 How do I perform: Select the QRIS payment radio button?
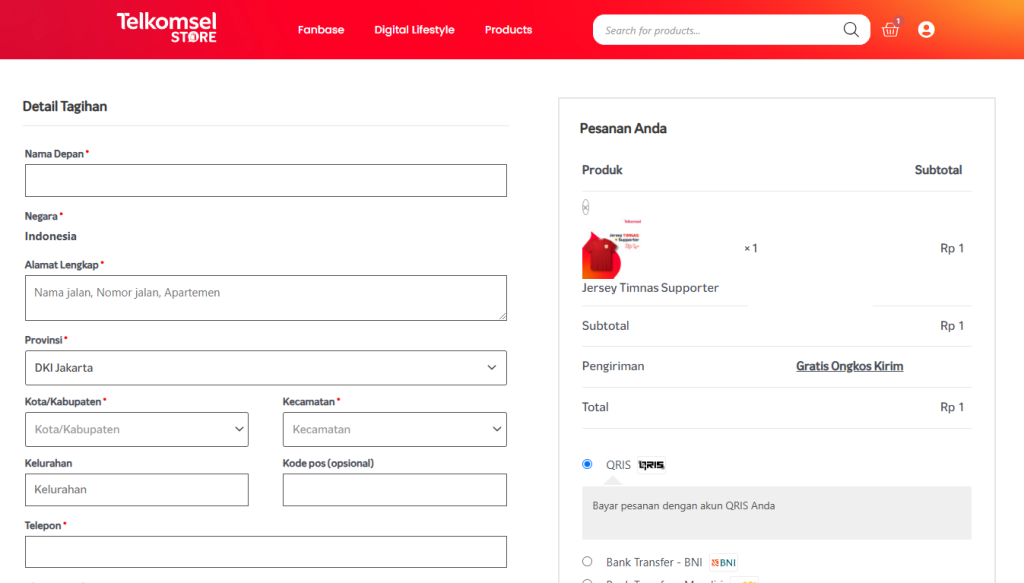click(x=587, y=464)
